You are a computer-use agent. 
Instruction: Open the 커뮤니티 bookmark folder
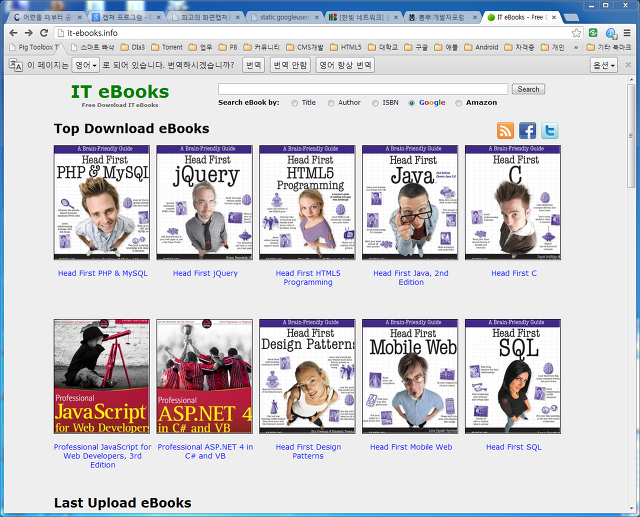(261, 47)
